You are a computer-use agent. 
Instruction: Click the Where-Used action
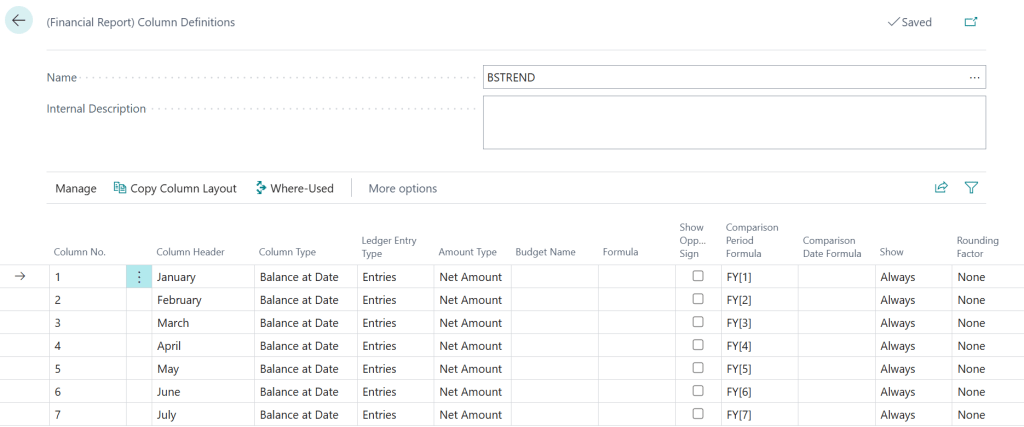[295, 188]
